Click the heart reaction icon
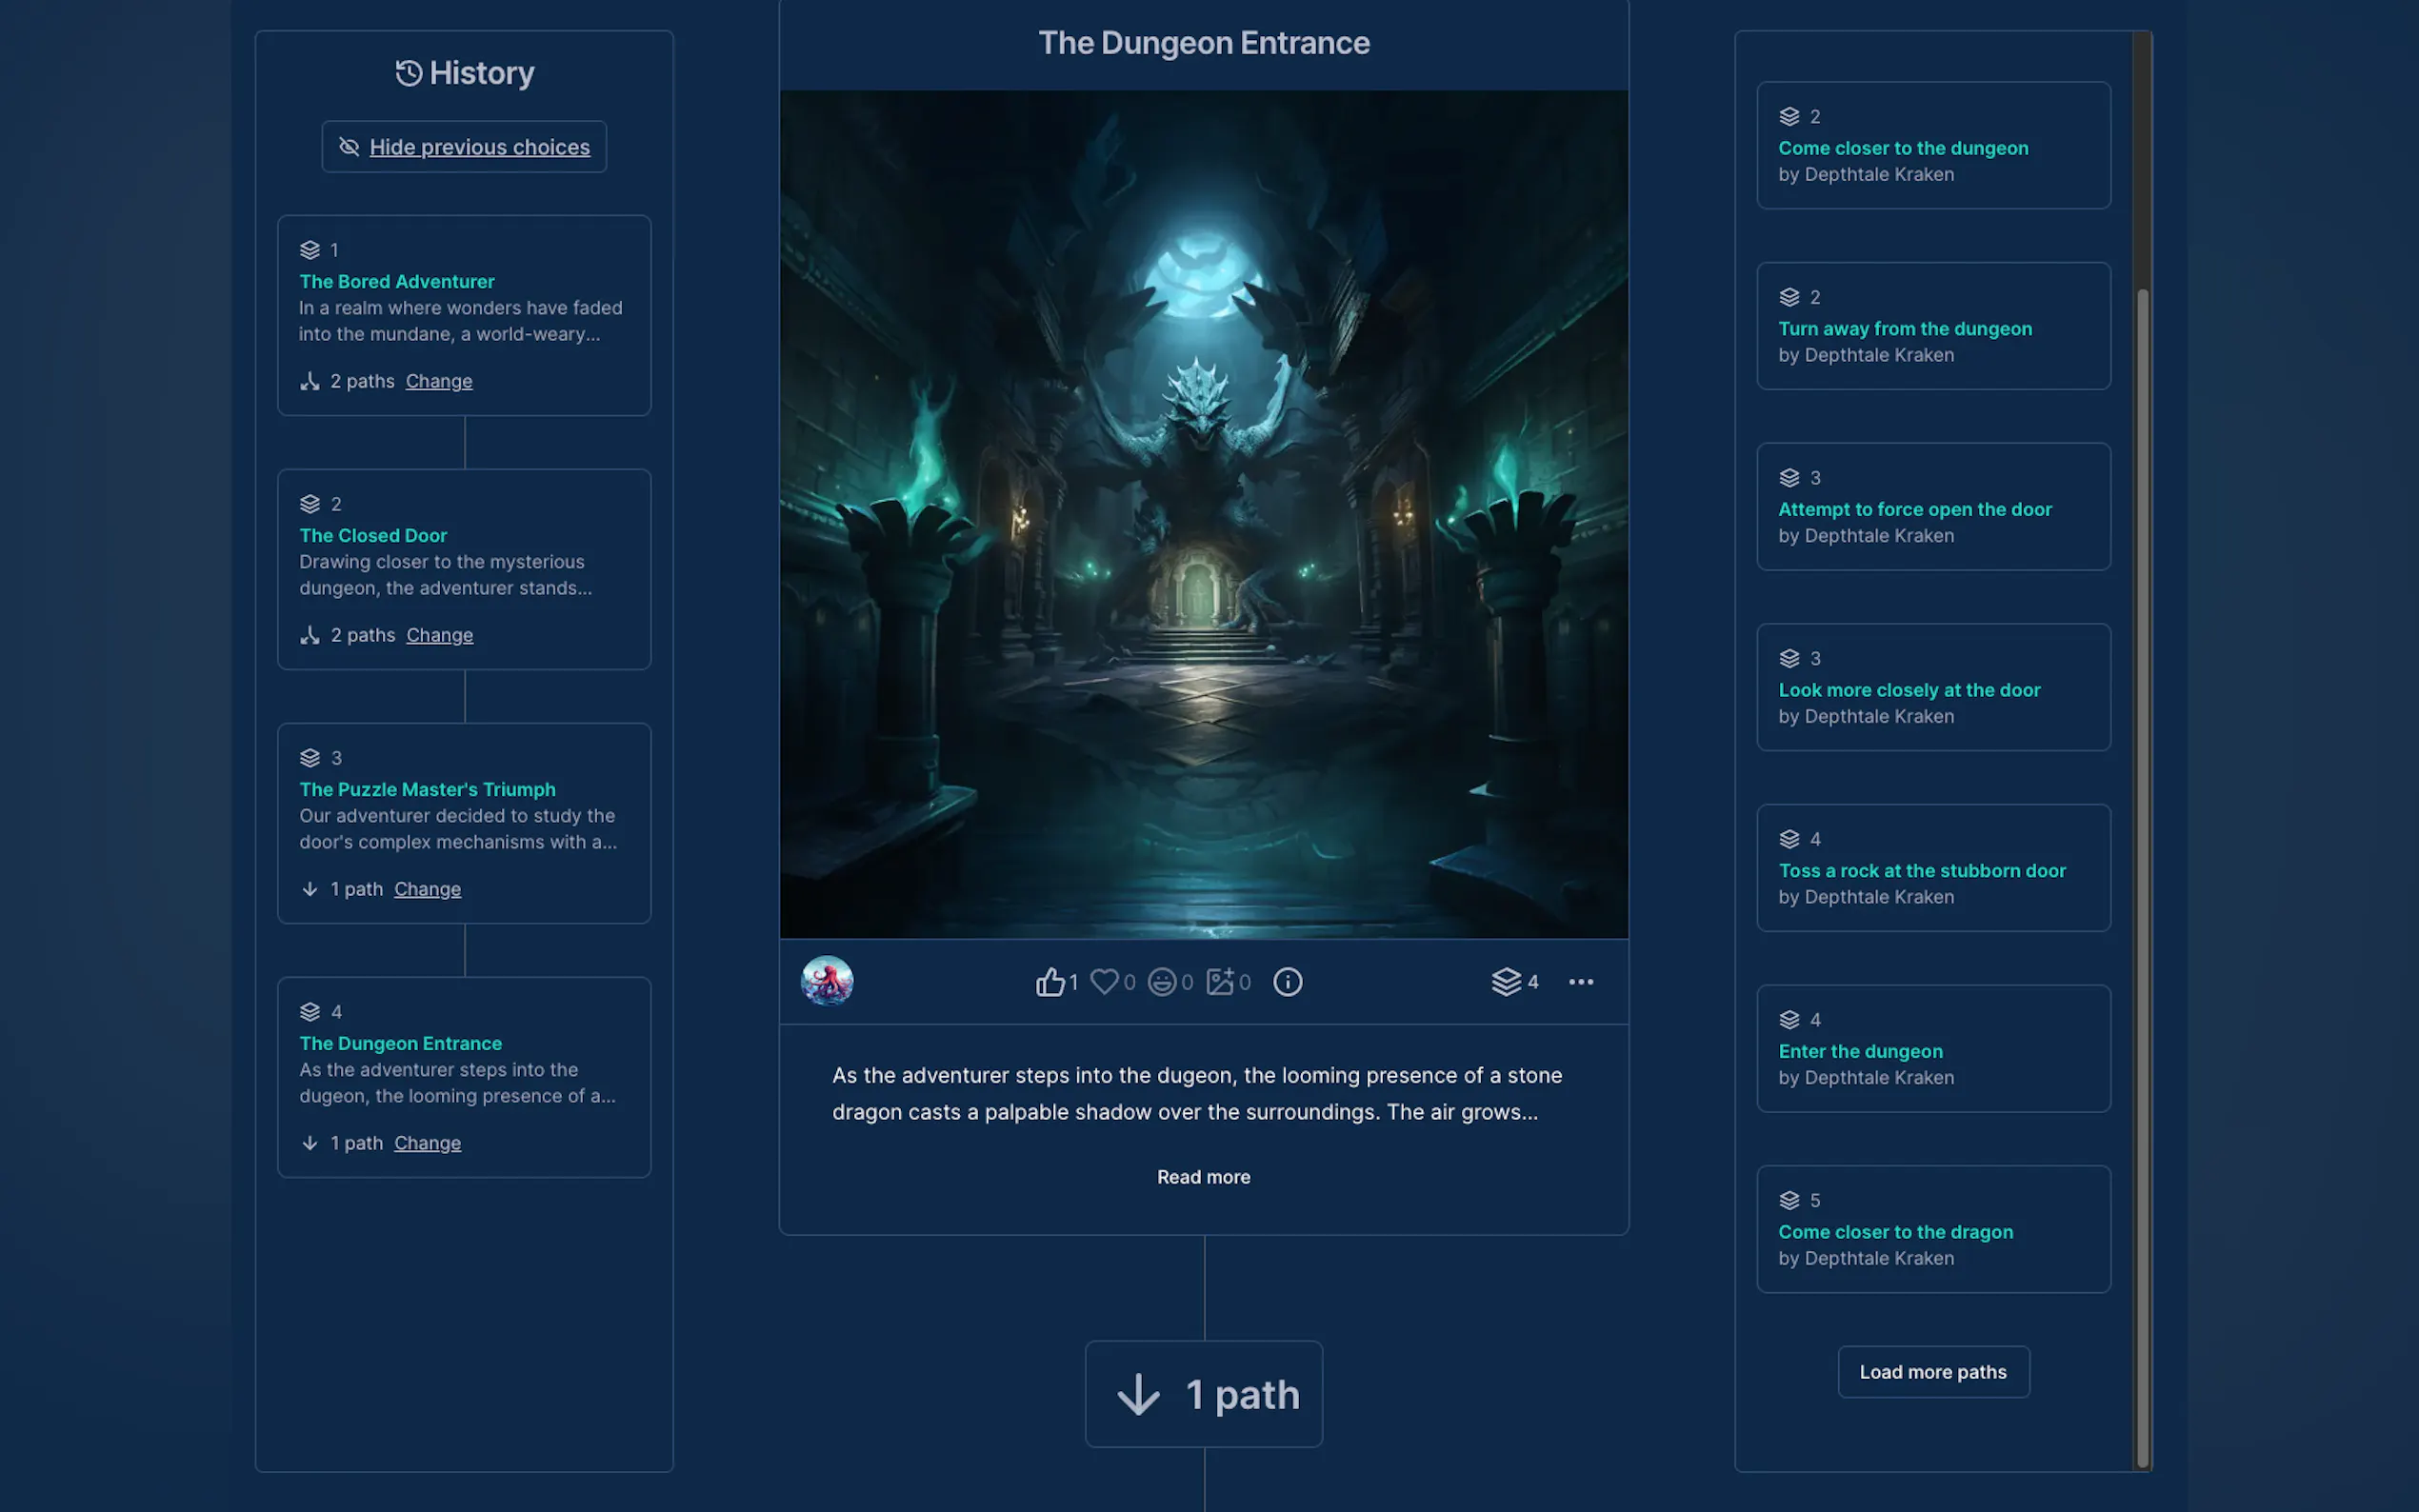The height and width of the screenshot is (1512, 2419). coord(1103,982)
